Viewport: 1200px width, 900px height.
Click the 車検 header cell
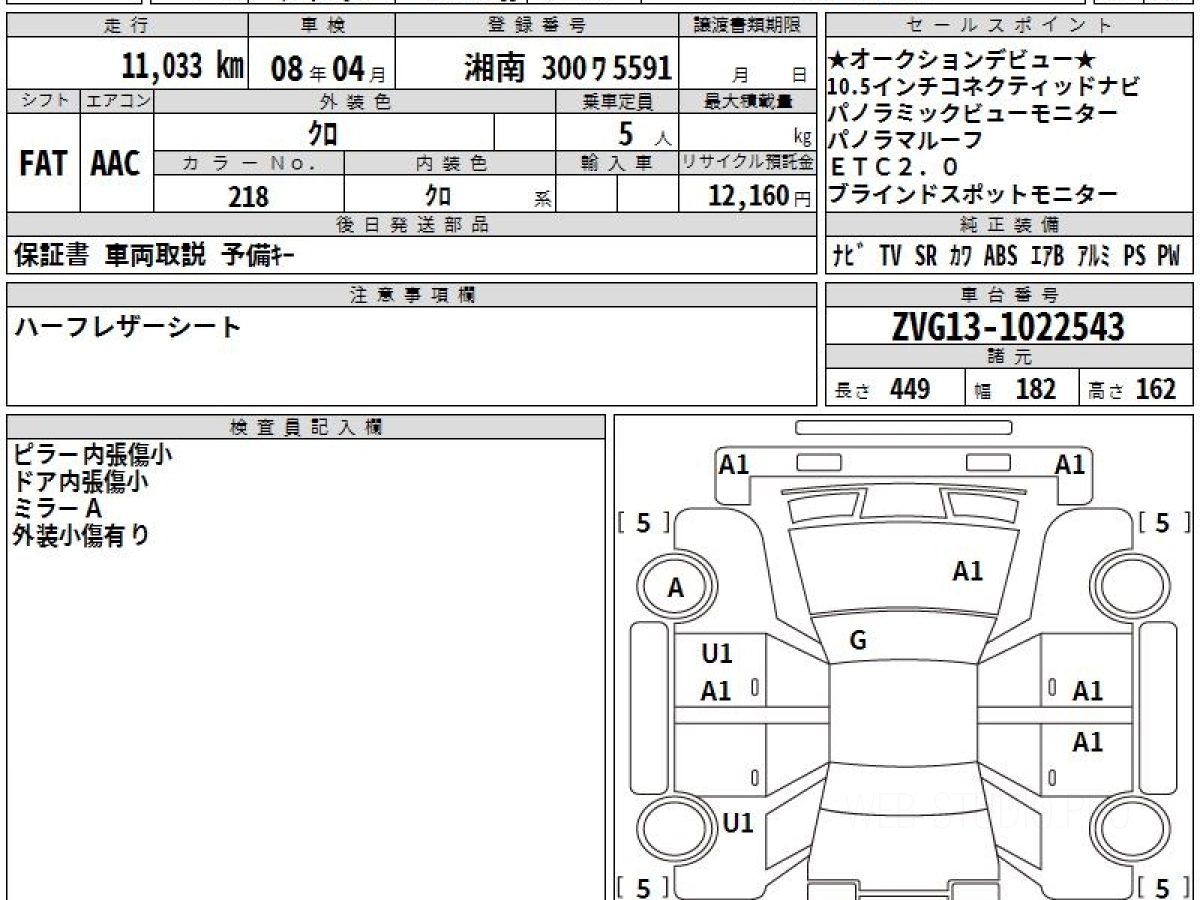[x=321, y=26]
